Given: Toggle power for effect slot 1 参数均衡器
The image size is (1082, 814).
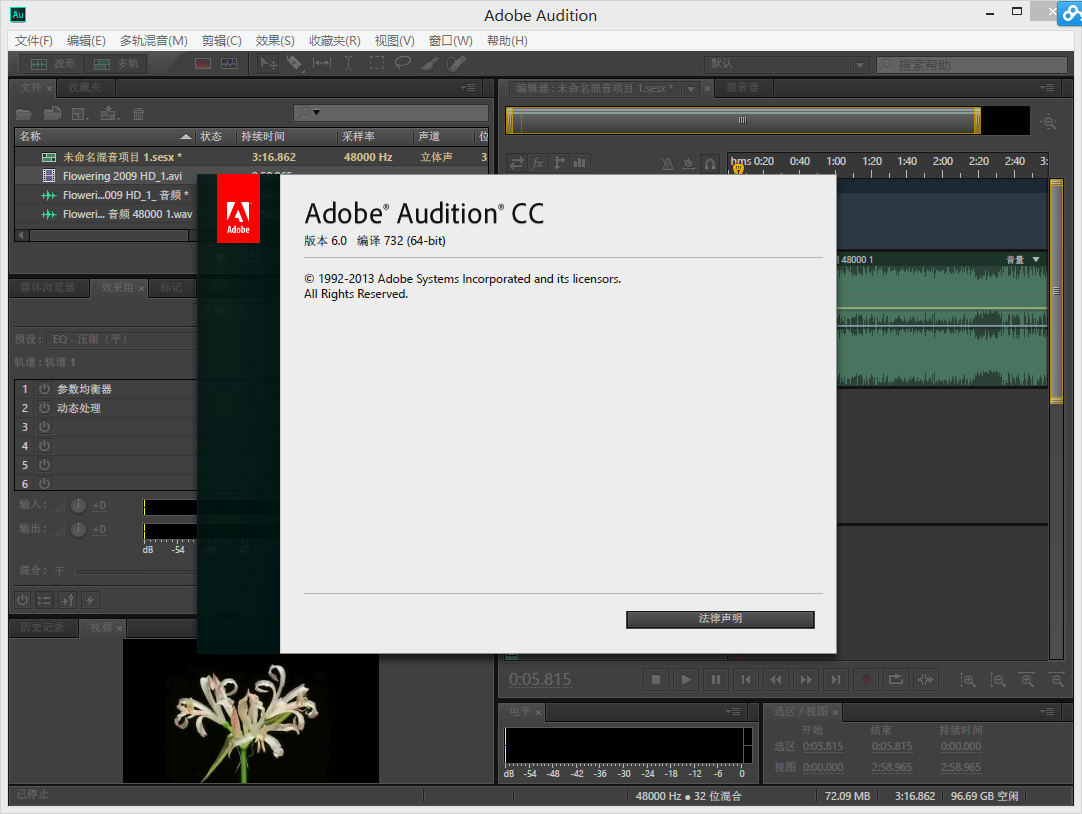Looking at the screenshot, I should click(x=44, y=389).
